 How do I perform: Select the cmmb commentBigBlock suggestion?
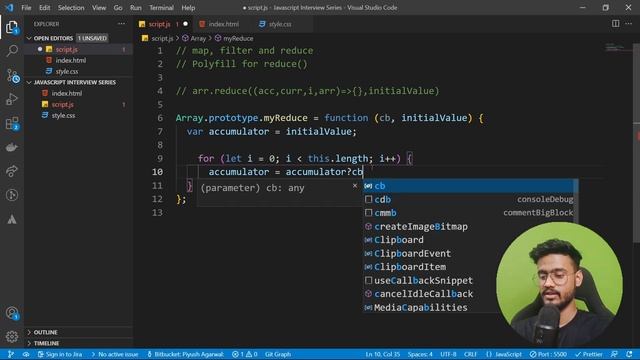468,213
